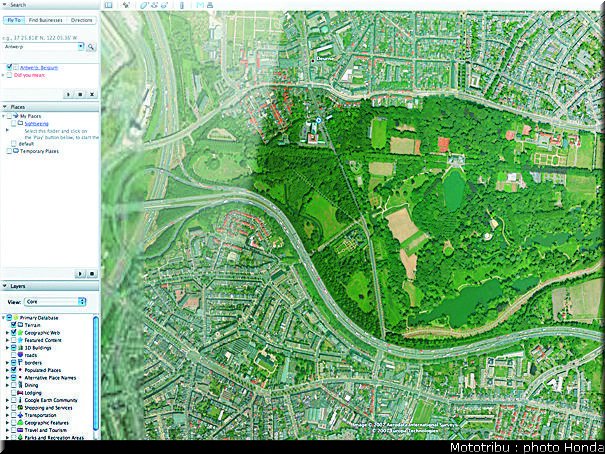Expand the Dining layer tree
Viewport: 605px width, 454px height.
(7, 385)
